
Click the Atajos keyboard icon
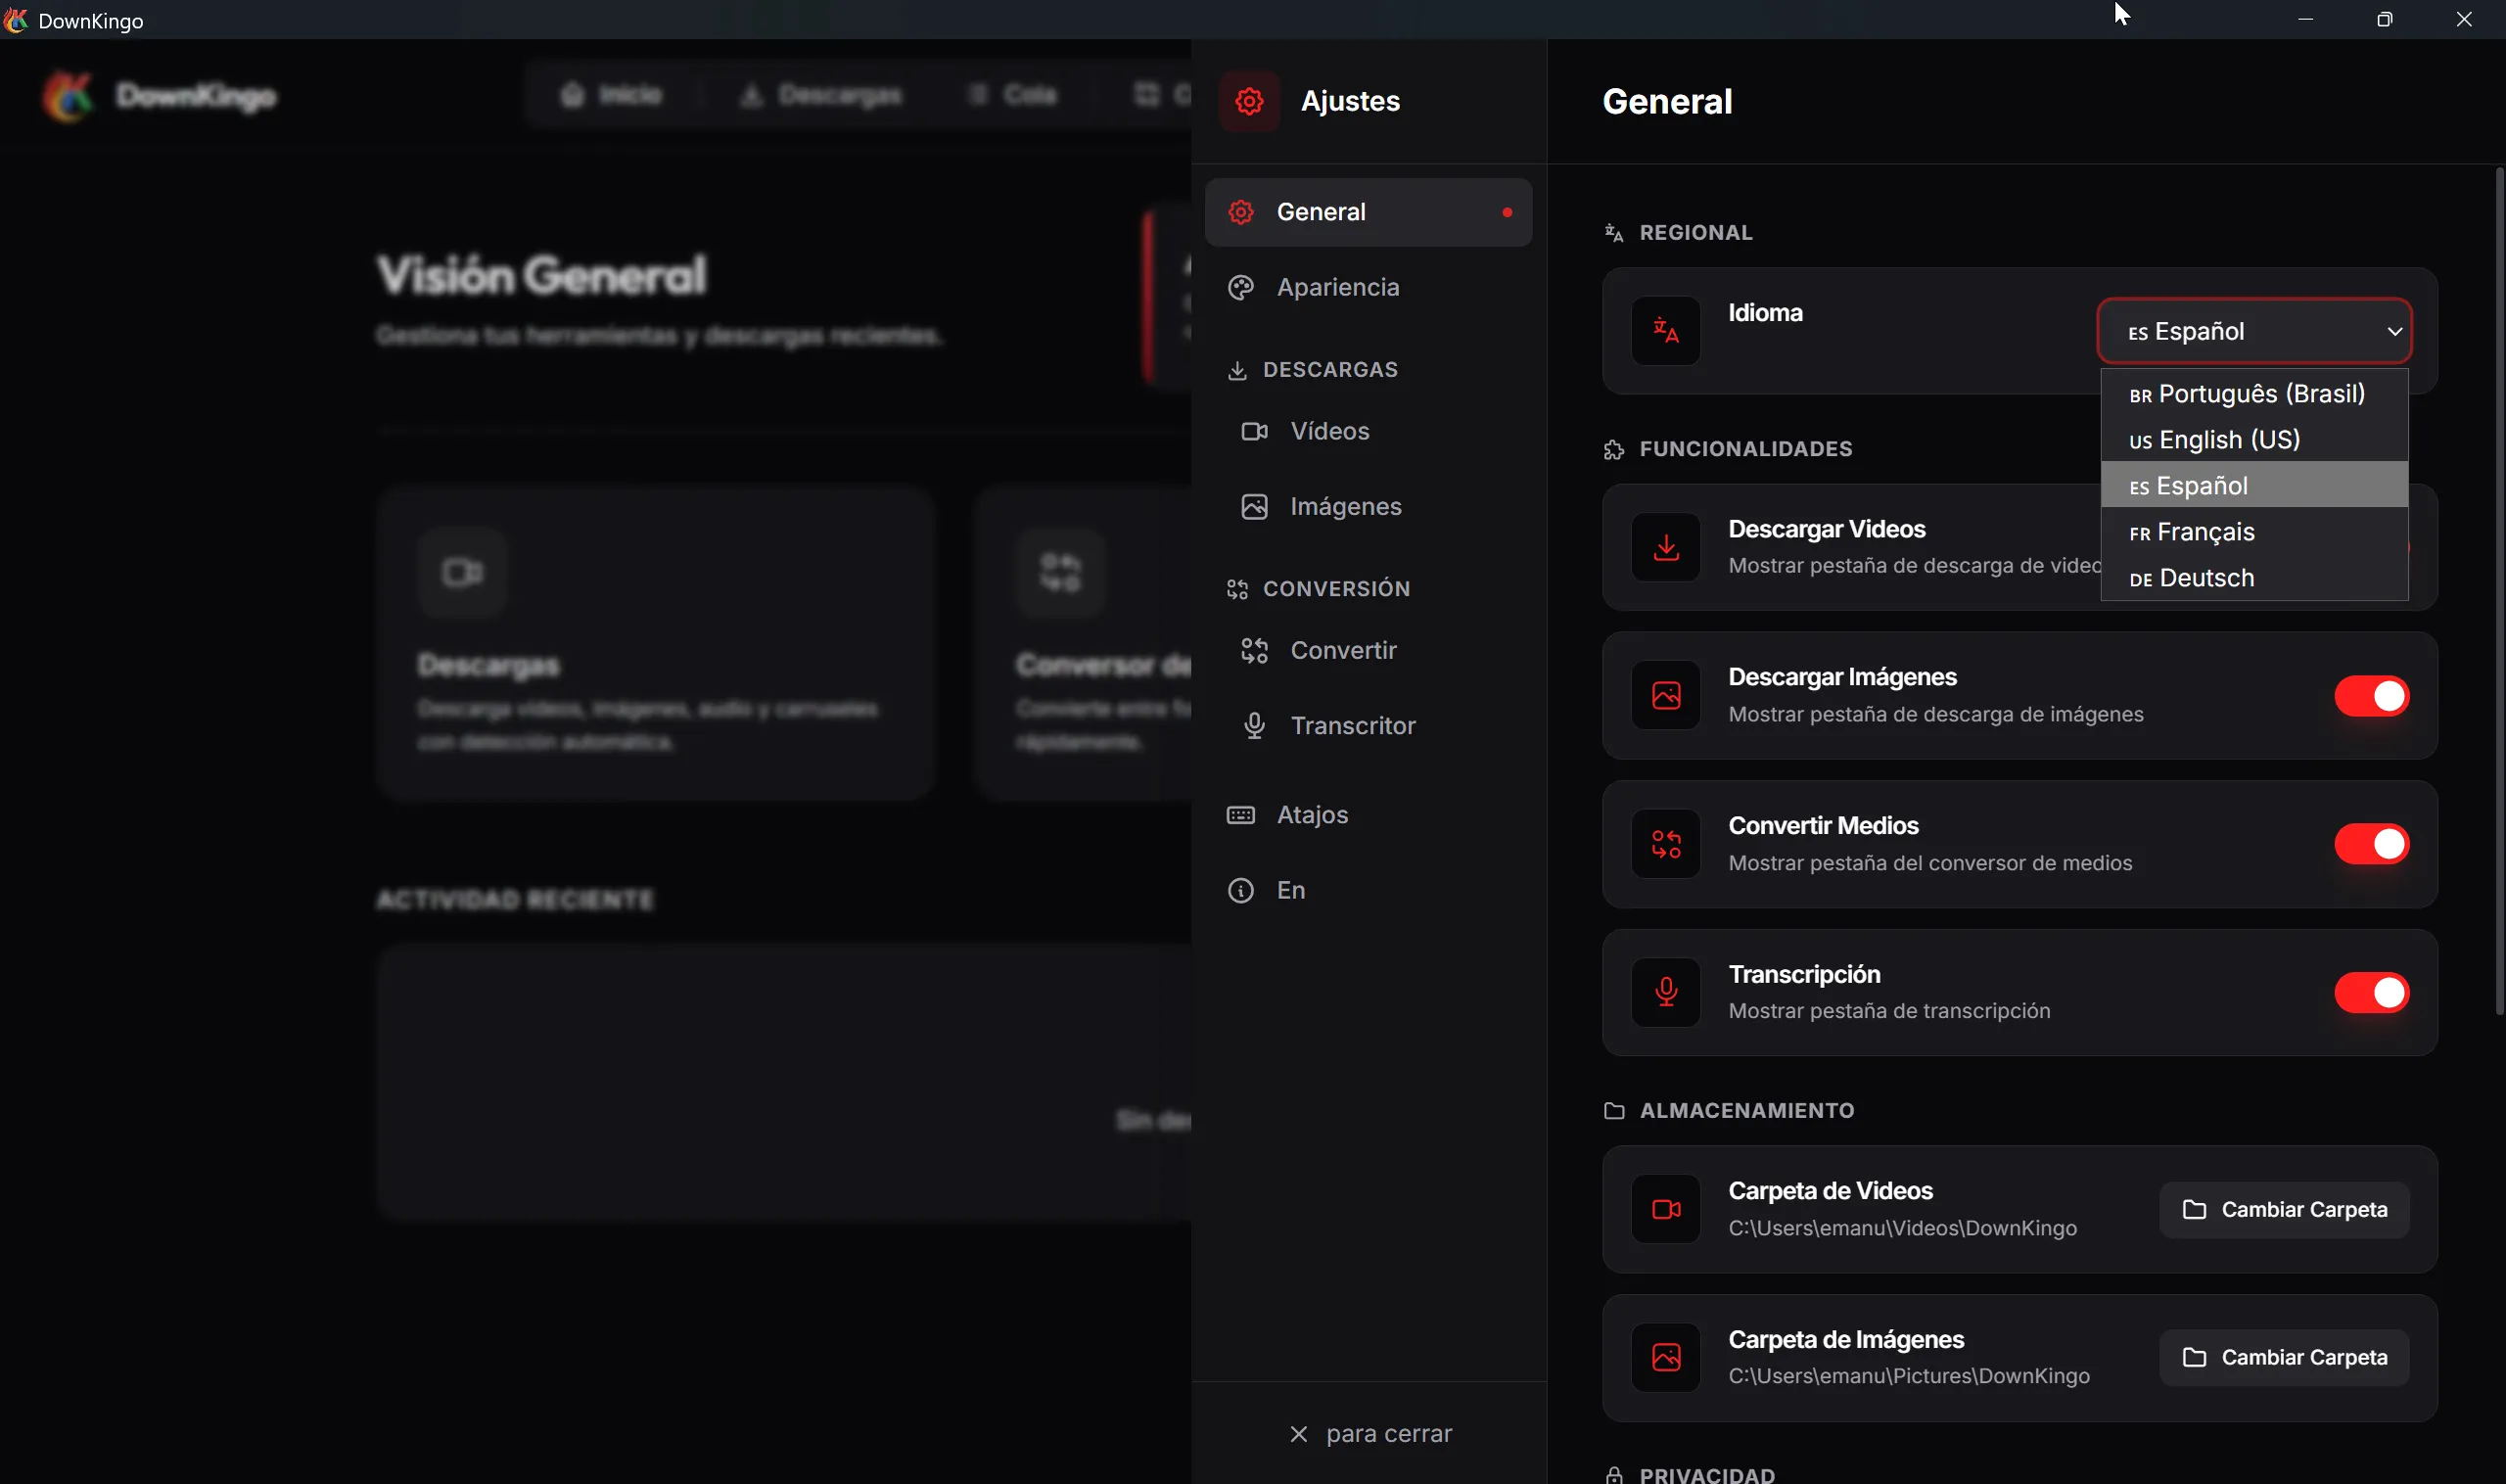coord(1241,815)
